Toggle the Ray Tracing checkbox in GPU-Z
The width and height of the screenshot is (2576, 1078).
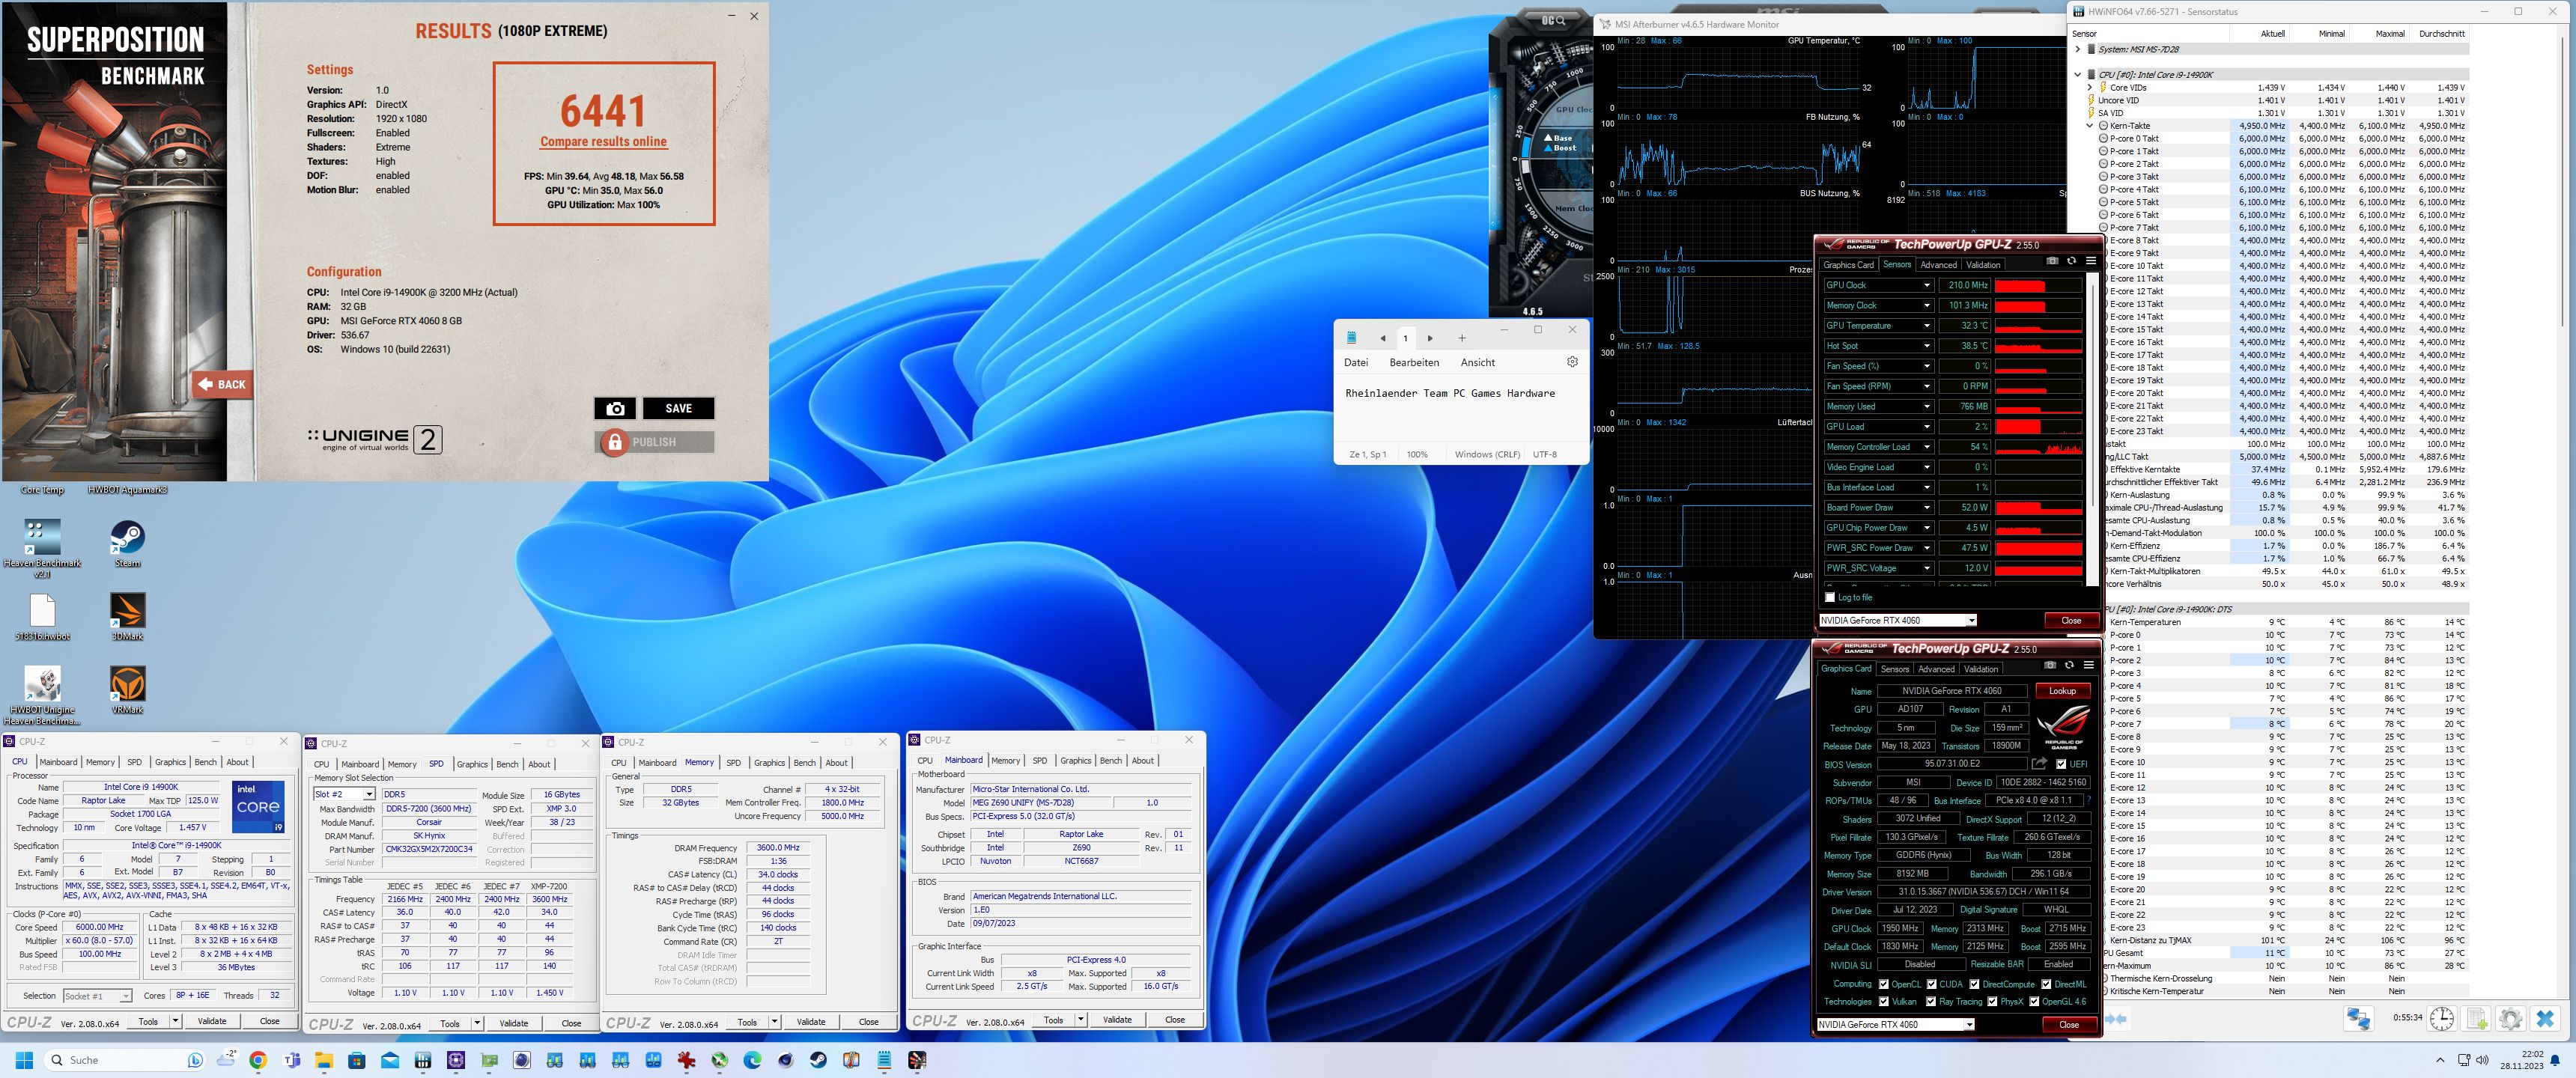1931,1001
